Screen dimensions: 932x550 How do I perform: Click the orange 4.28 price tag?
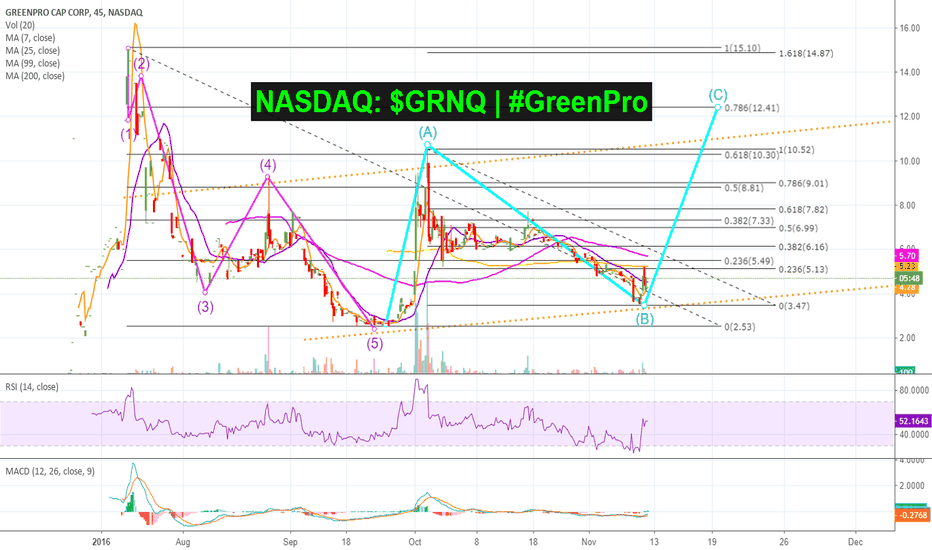point(907,287)
